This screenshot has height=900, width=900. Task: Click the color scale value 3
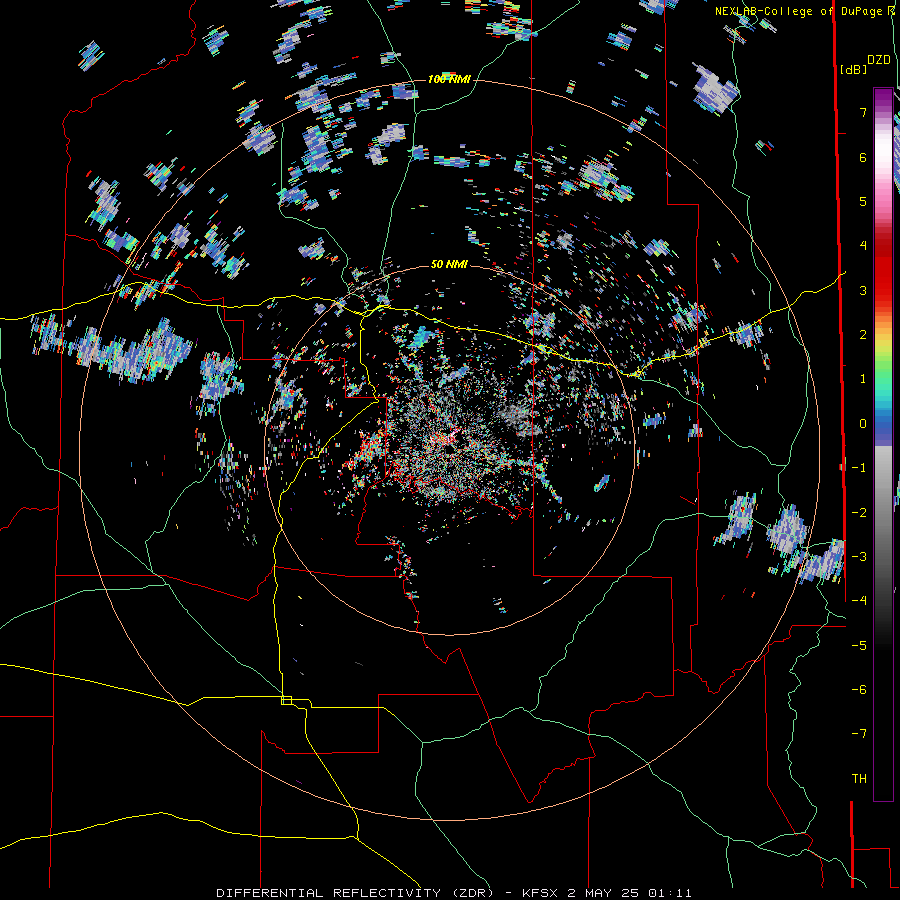click(863, 290)
